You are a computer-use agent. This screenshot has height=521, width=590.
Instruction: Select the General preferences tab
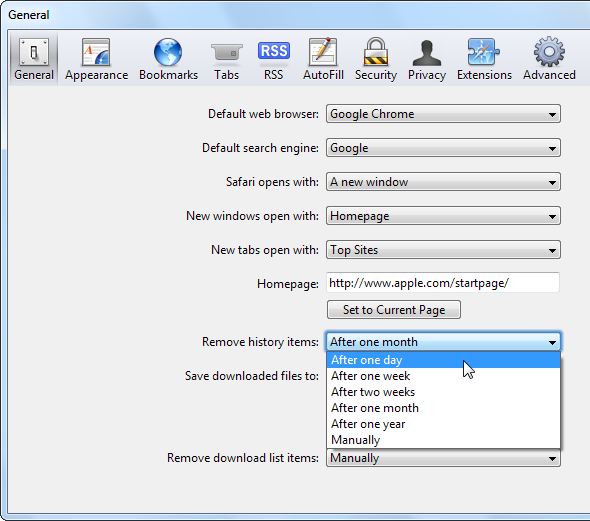coord(34,59)
